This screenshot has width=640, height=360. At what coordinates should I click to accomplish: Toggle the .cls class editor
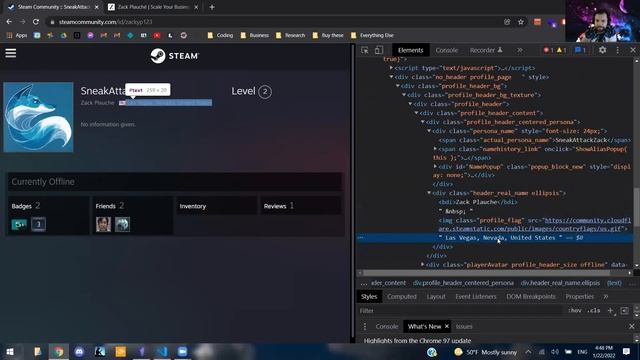click(594, 311)
